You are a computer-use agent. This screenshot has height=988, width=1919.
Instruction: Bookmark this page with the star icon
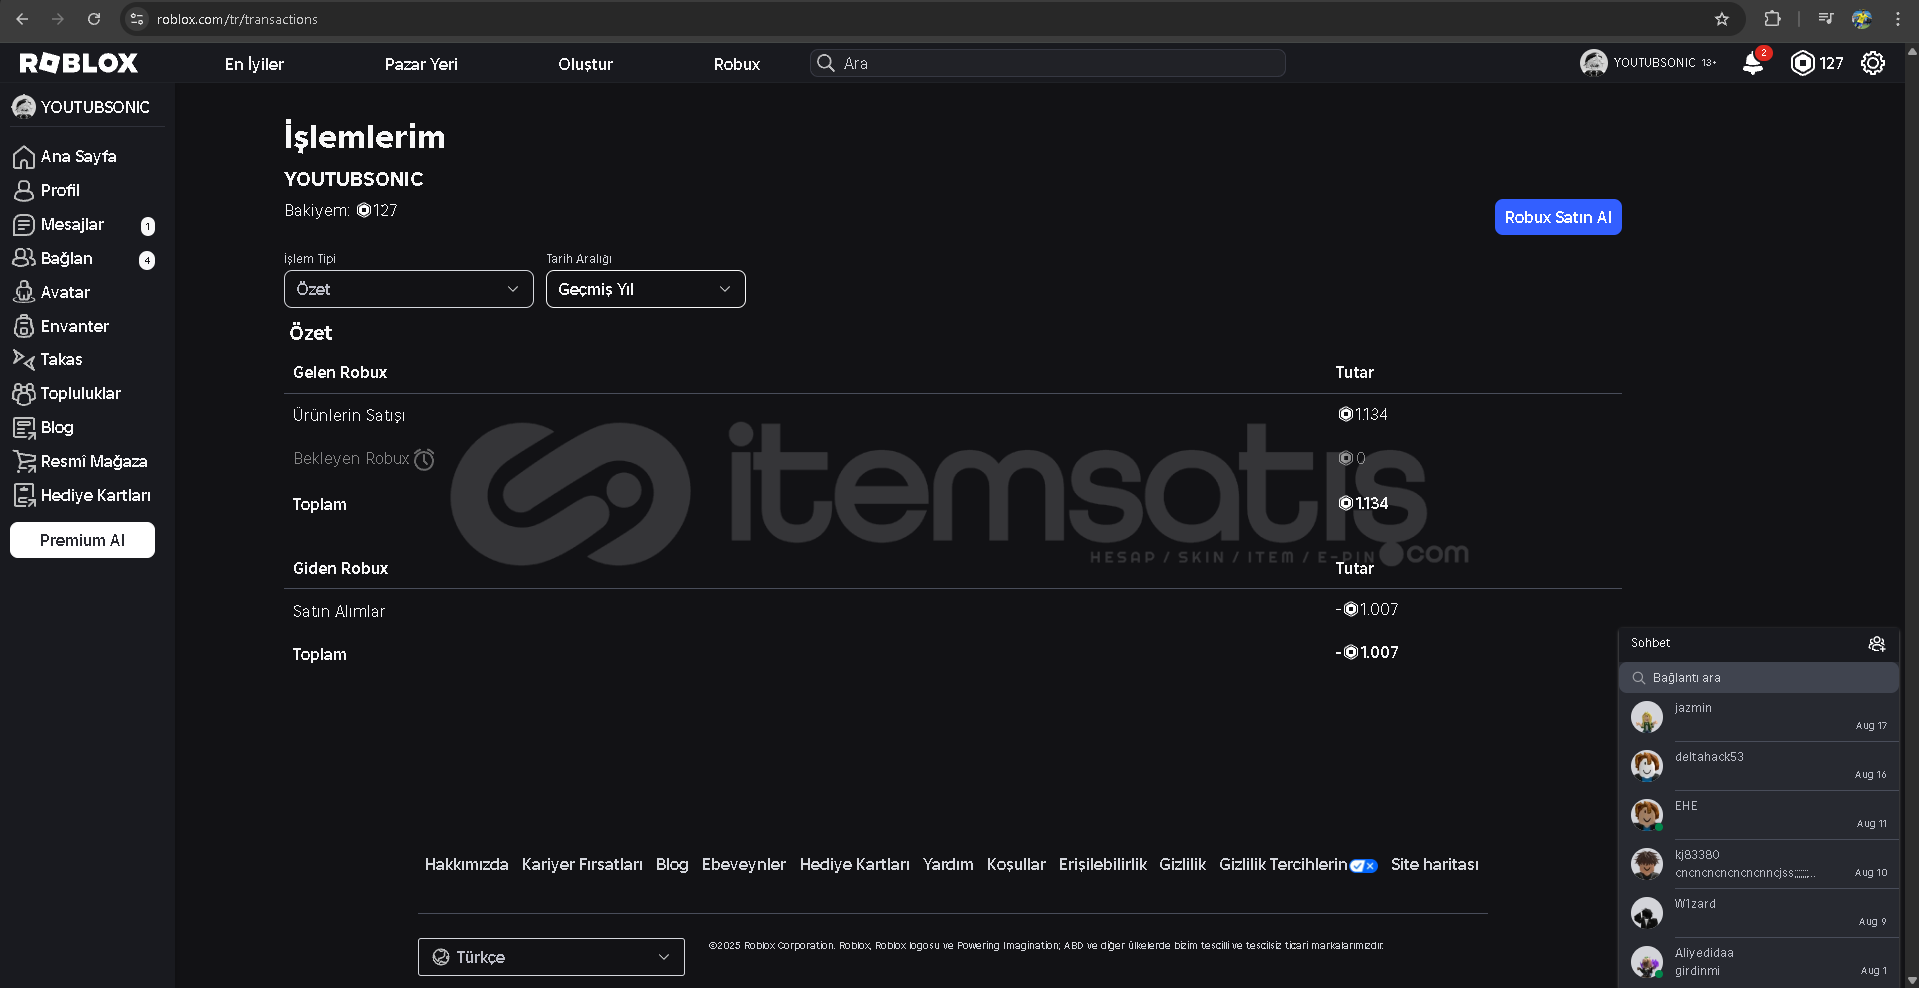tap(1721, 19)
